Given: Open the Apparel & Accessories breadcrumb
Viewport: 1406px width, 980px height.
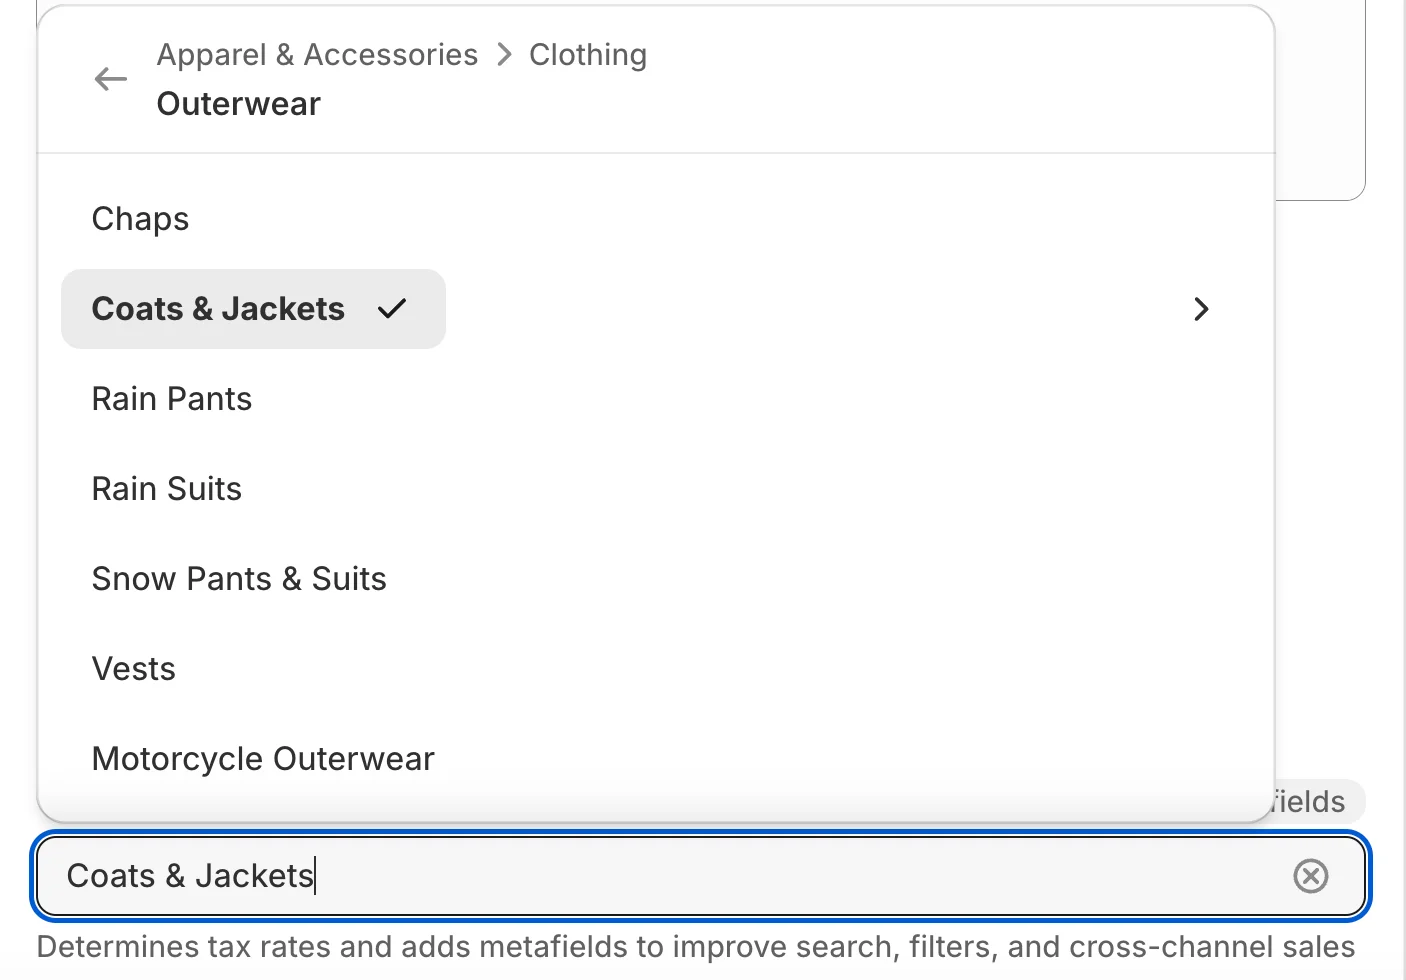Looking at the screenshot, I should (x=317, y=55).
